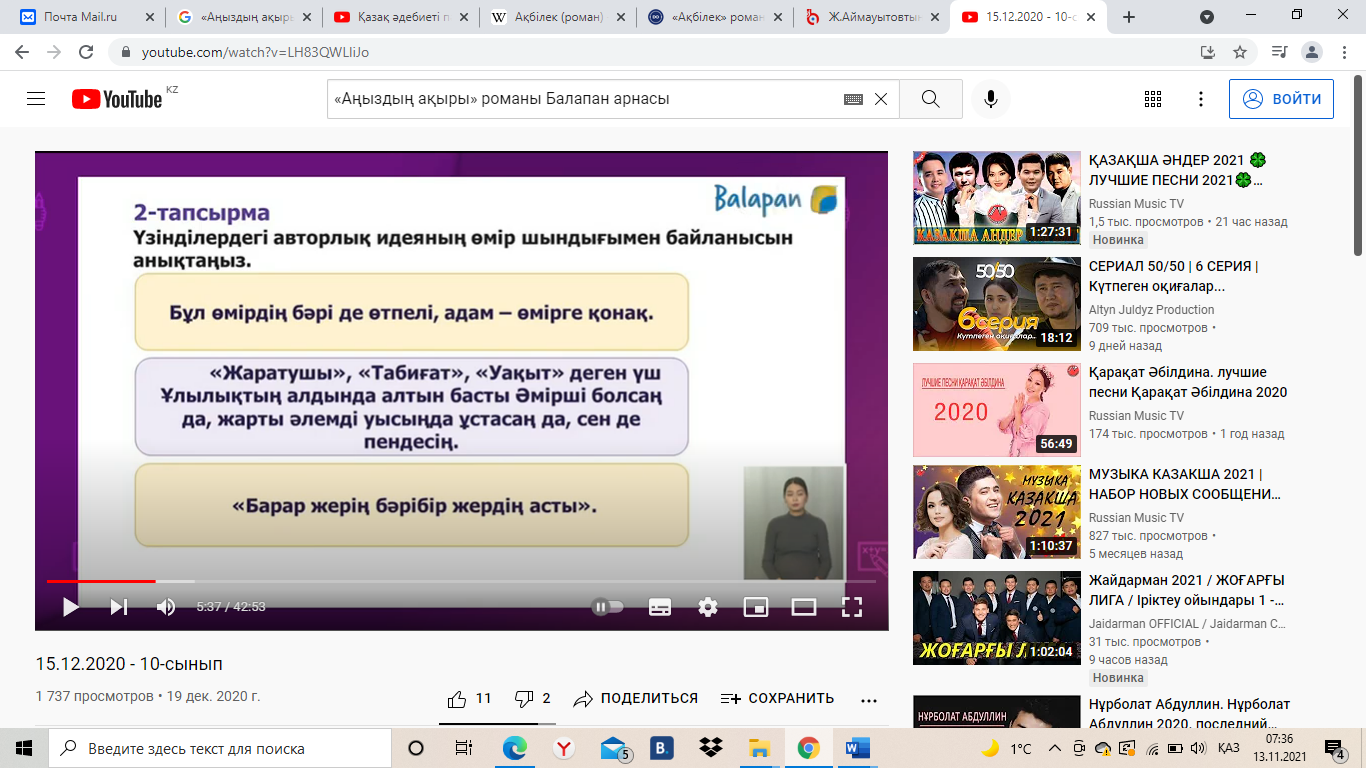Like the video with thumbs up
The image size is (1366, 768).
pos(469,699)
